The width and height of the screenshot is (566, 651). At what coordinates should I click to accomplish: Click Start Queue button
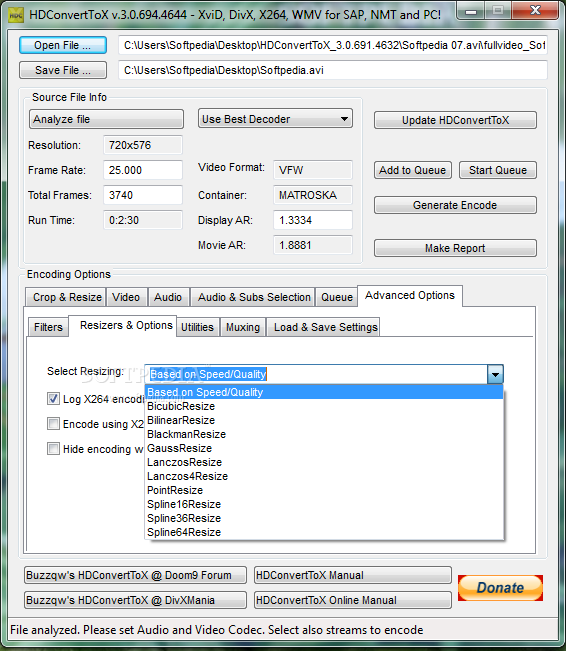click(x=498, y=170)
